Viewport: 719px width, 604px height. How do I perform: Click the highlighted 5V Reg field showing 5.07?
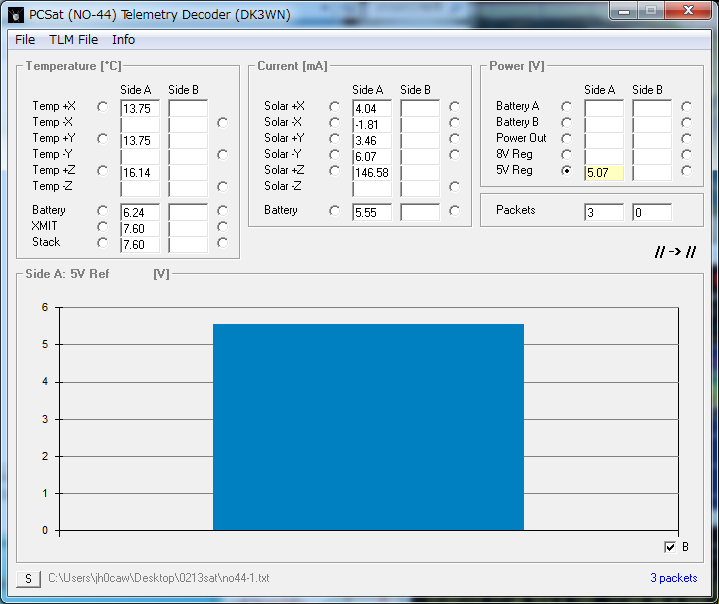(x=604, y=173)
